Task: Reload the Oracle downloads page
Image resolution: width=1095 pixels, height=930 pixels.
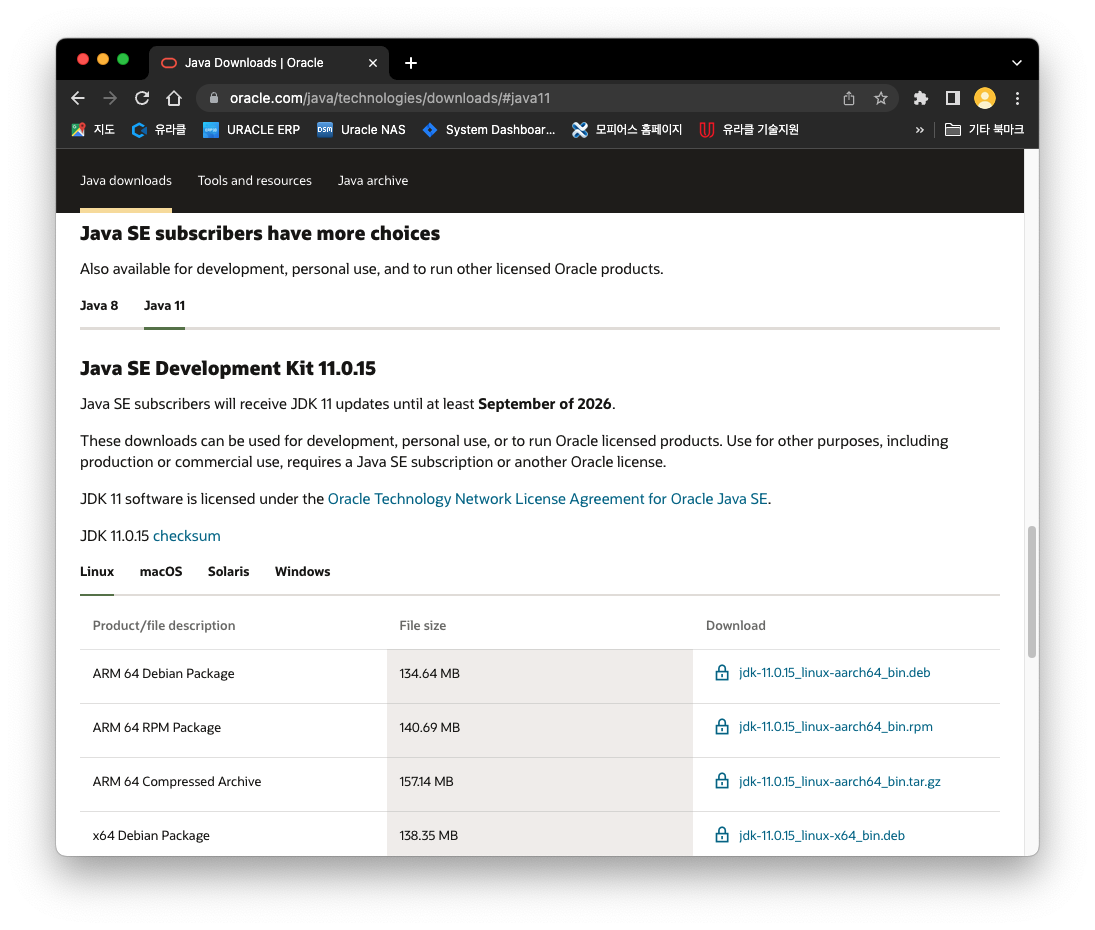Action: click(x=142, y=98)
